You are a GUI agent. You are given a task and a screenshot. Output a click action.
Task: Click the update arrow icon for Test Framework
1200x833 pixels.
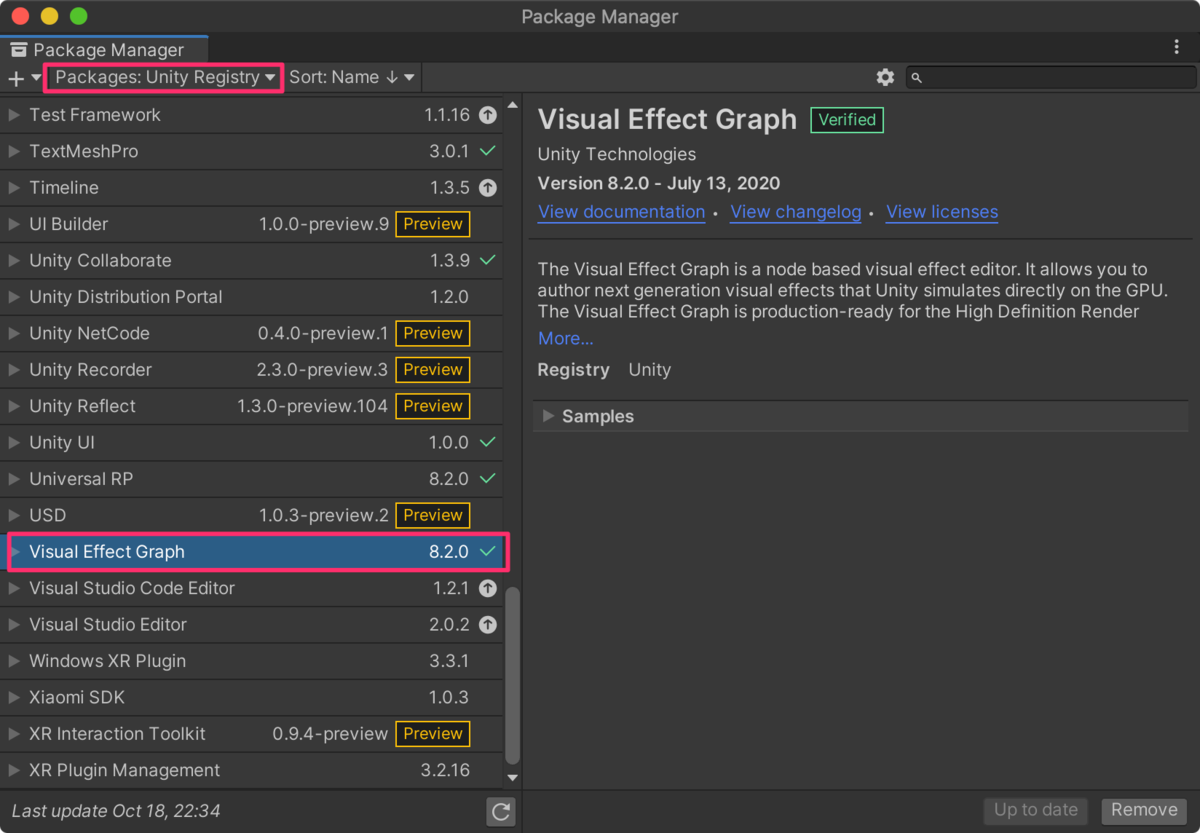tap(488, 115)
